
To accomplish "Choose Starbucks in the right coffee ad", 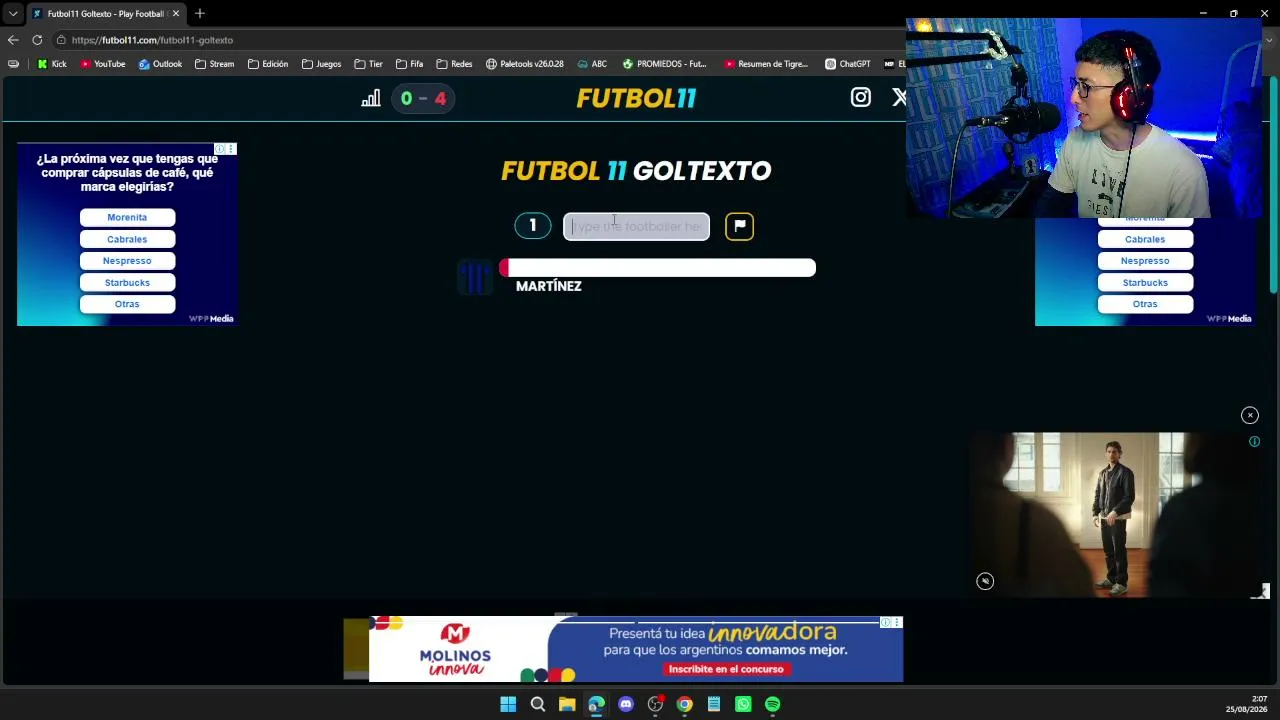I will tap(1145, 283).
